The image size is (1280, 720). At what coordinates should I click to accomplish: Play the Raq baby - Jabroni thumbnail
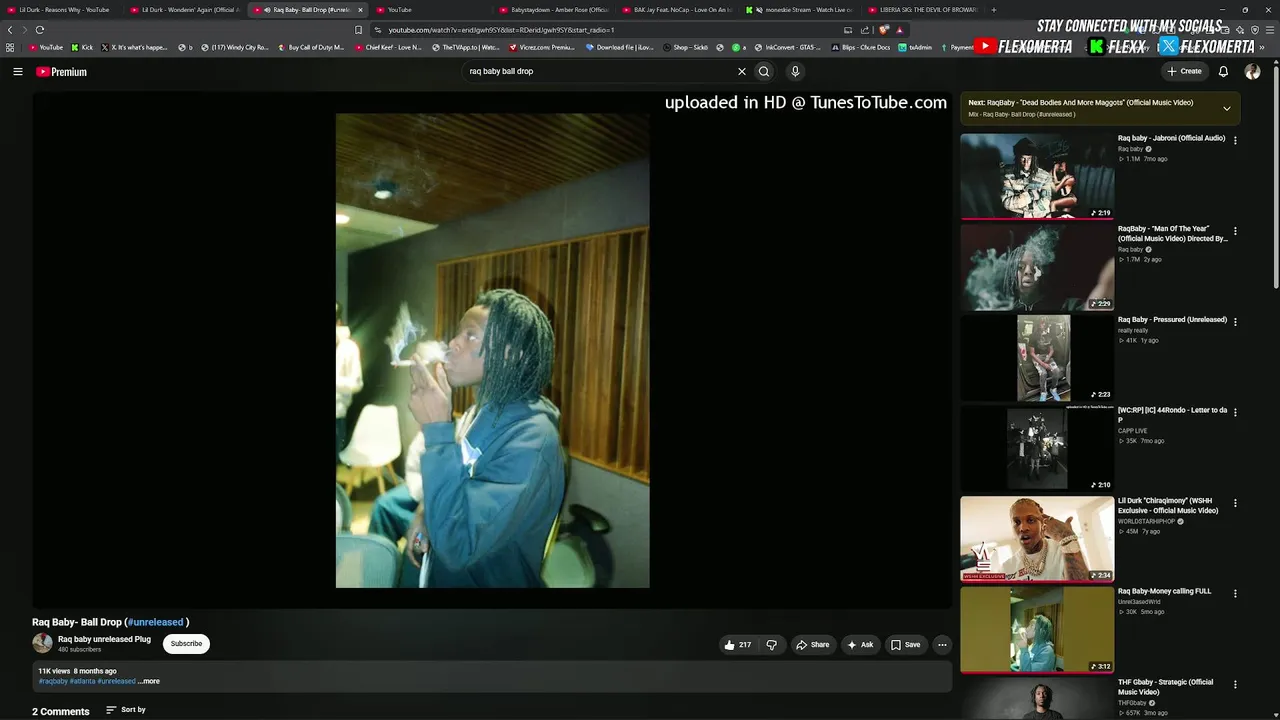1037,176
